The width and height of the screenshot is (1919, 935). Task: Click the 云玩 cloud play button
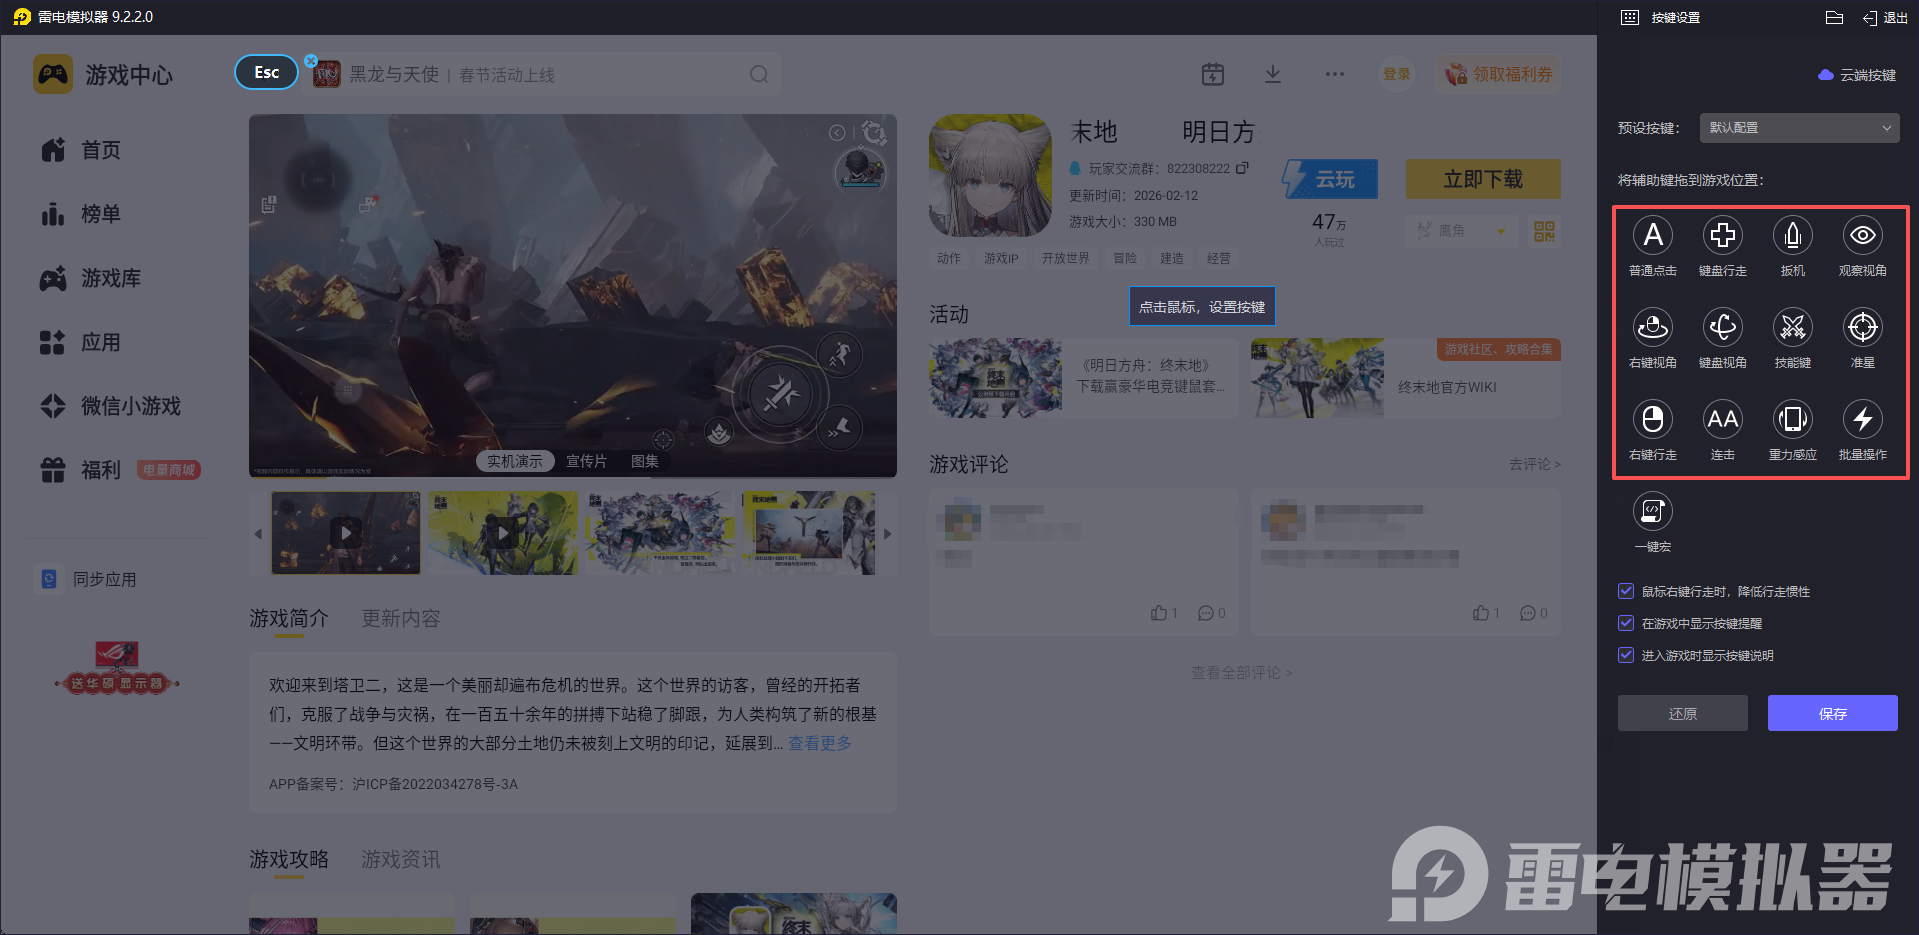pyautogui.click(x=1330, y=179)
